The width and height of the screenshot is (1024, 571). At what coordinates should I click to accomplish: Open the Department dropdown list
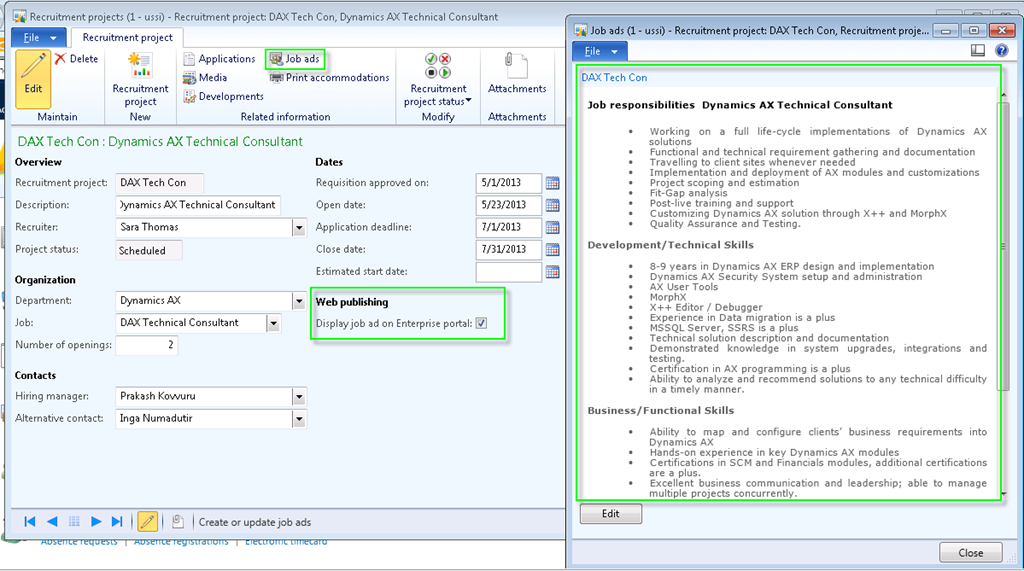point(298,301)
